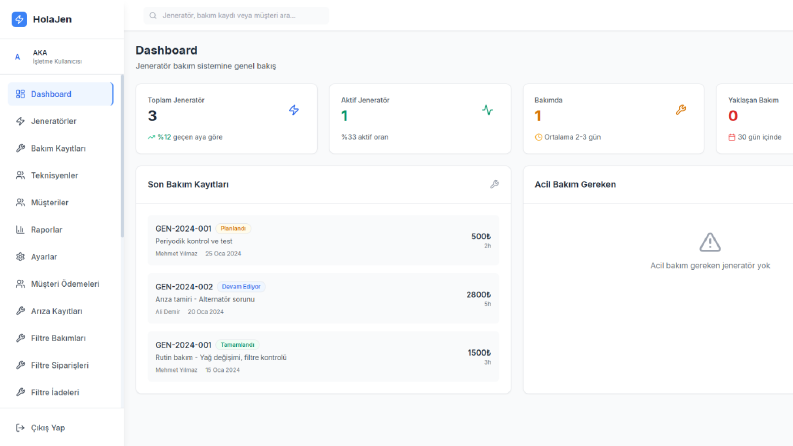Click the warning triangle in Acil Bakım Gereken

[710, 242]
